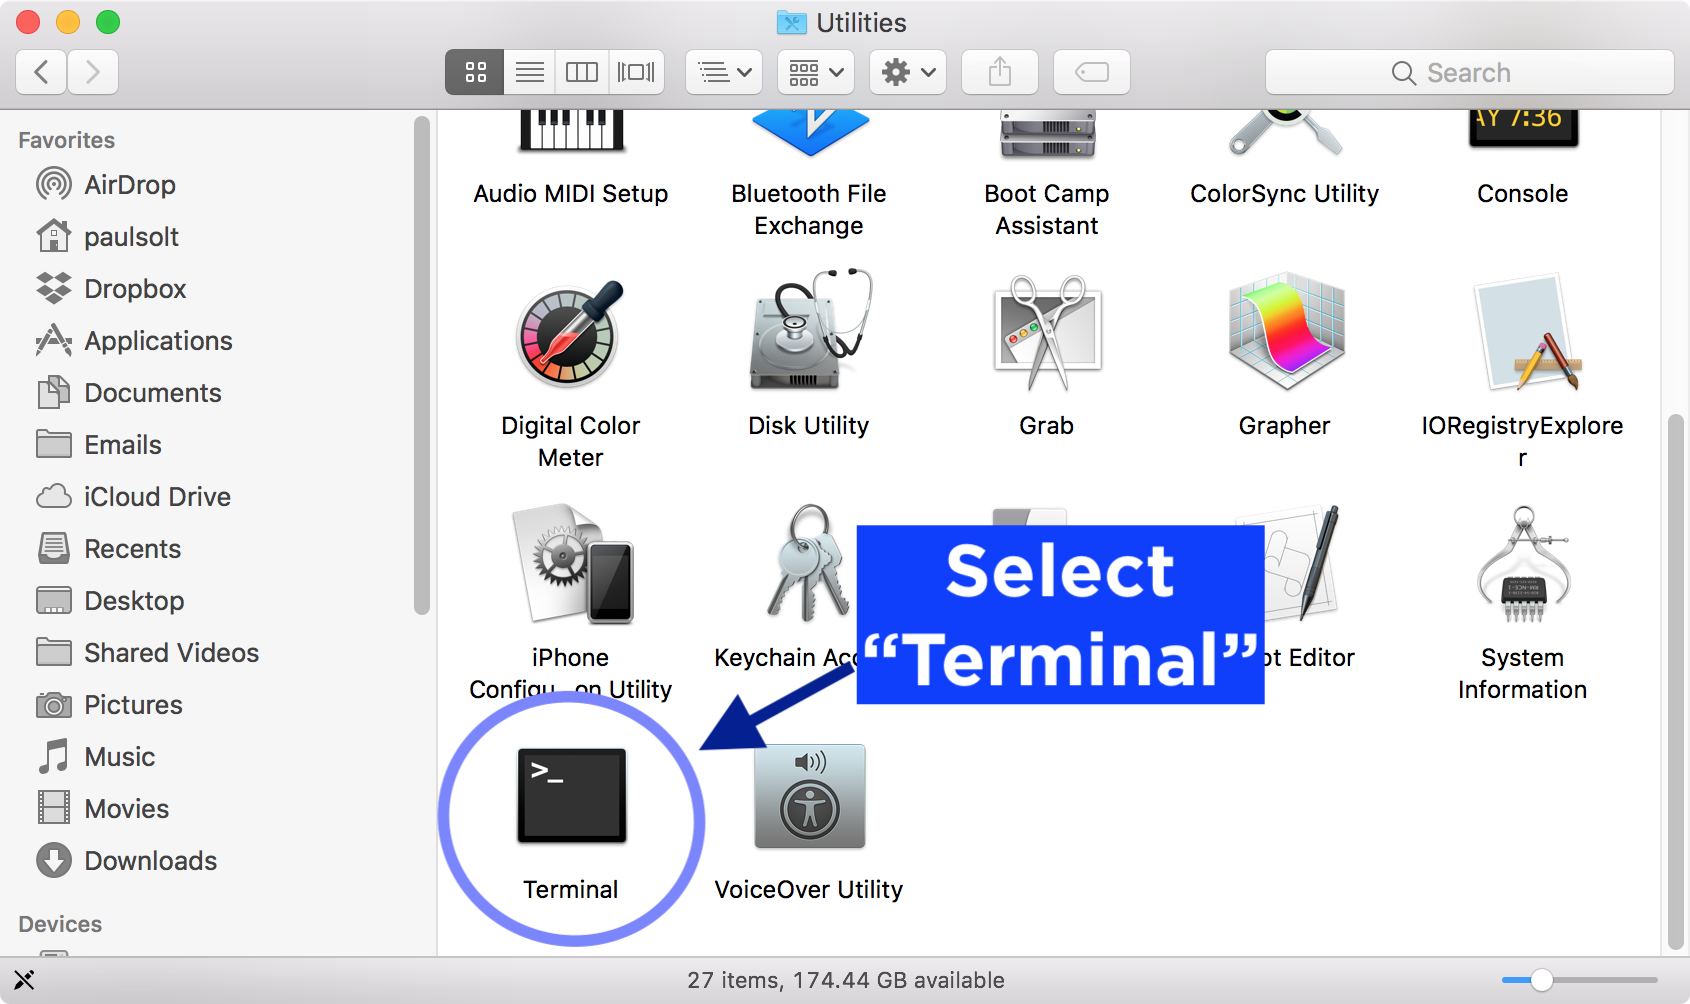Select the Grapher app
The height and width of the screenshot is (1004, 1690).
(1284, 330)
